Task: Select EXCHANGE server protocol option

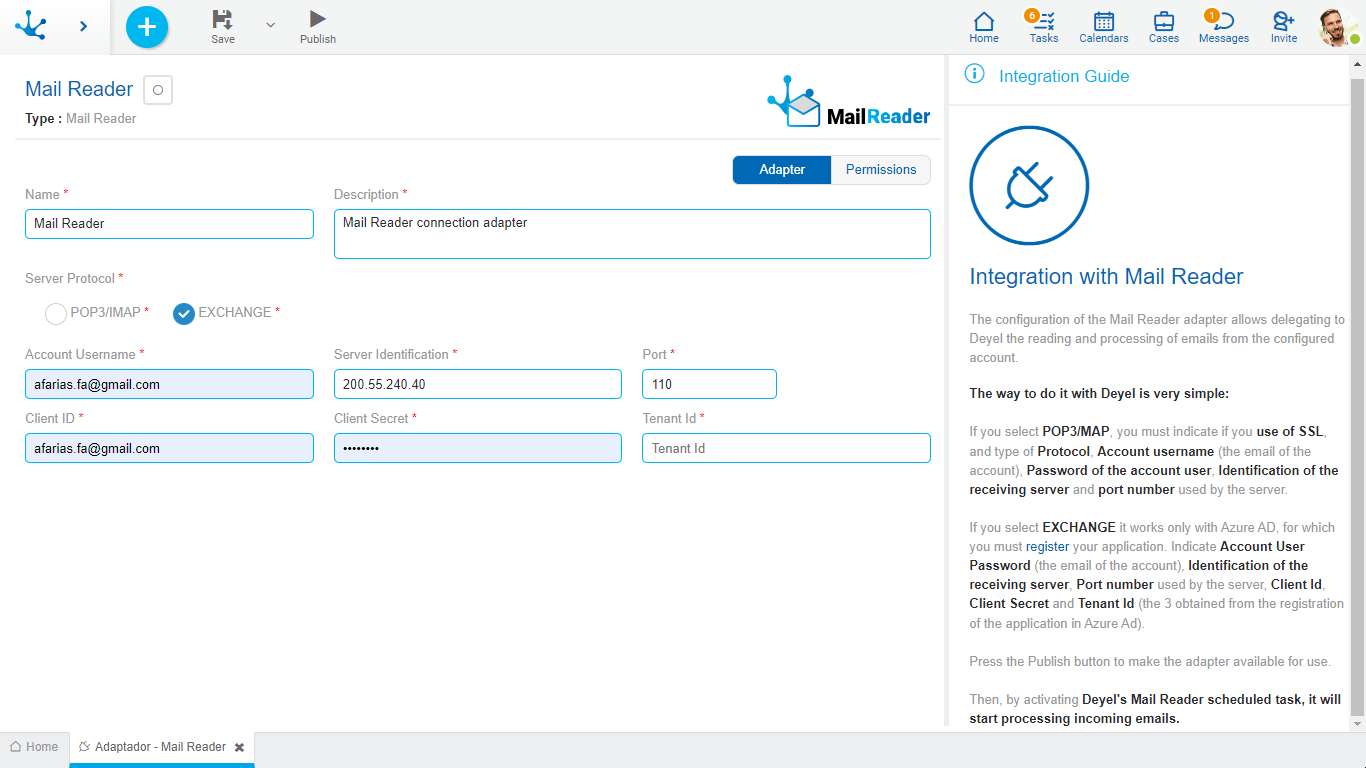Action: (x=184, y=314)
